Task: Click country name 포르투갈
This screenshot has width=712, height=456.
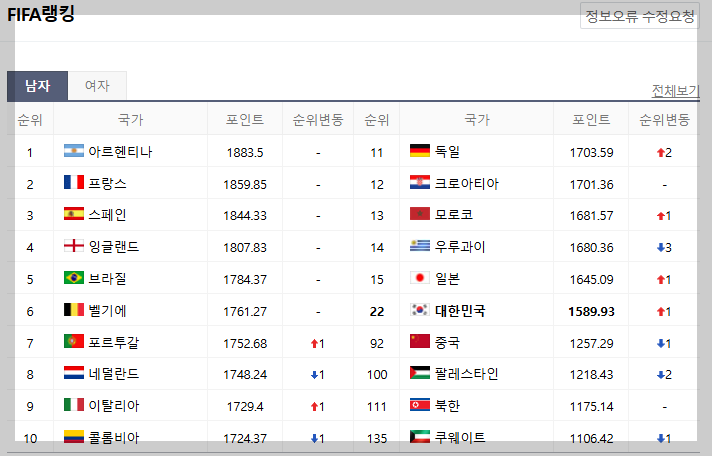Action: pos(114,342)
